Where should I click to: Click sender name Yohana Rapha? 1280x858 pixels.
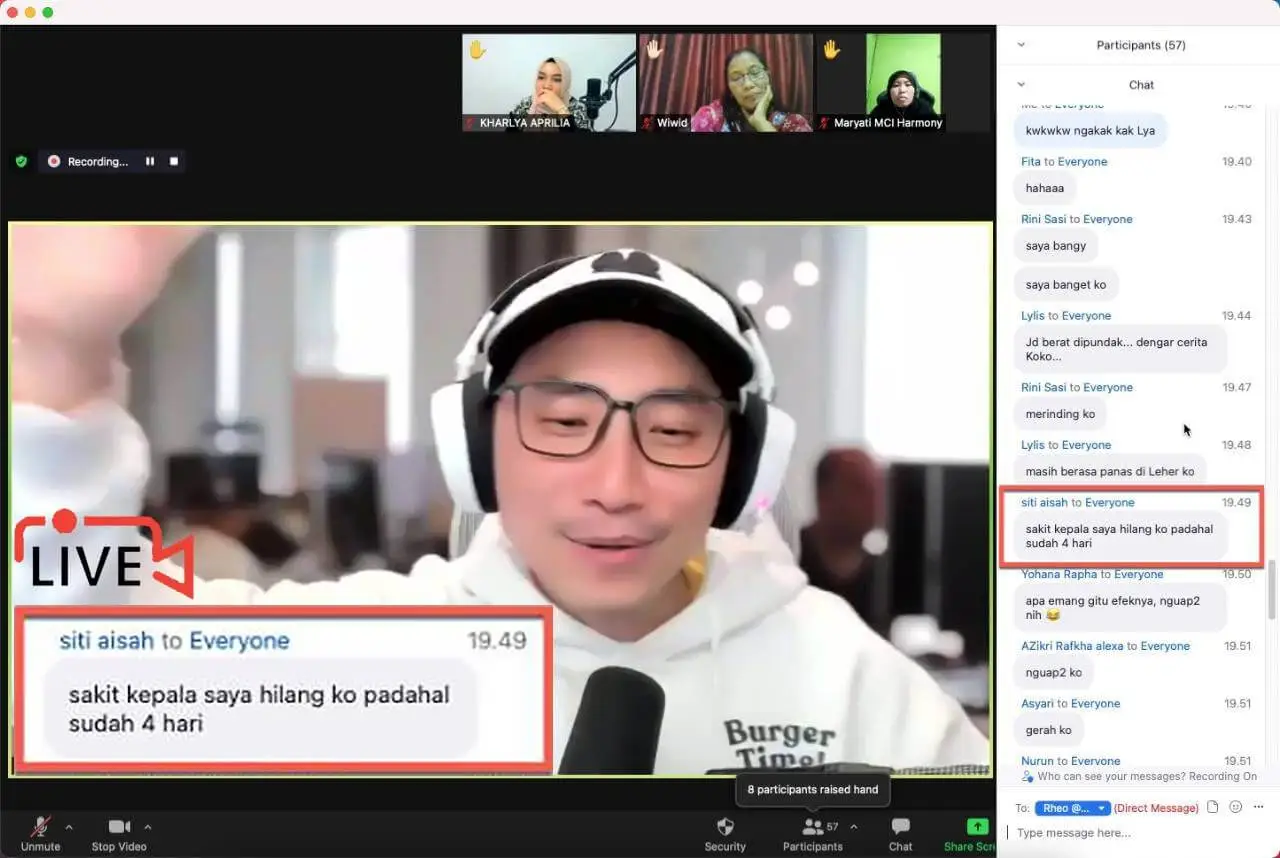[1059, 574]
